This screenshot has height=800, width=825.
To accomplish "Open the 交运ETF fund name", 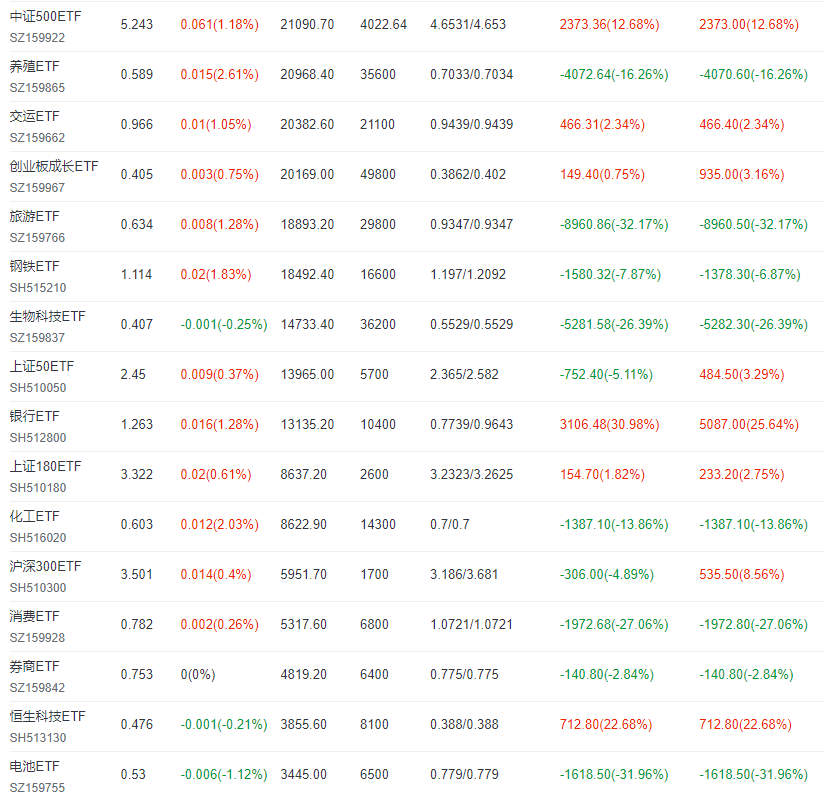I will click(x=35, y=116).
